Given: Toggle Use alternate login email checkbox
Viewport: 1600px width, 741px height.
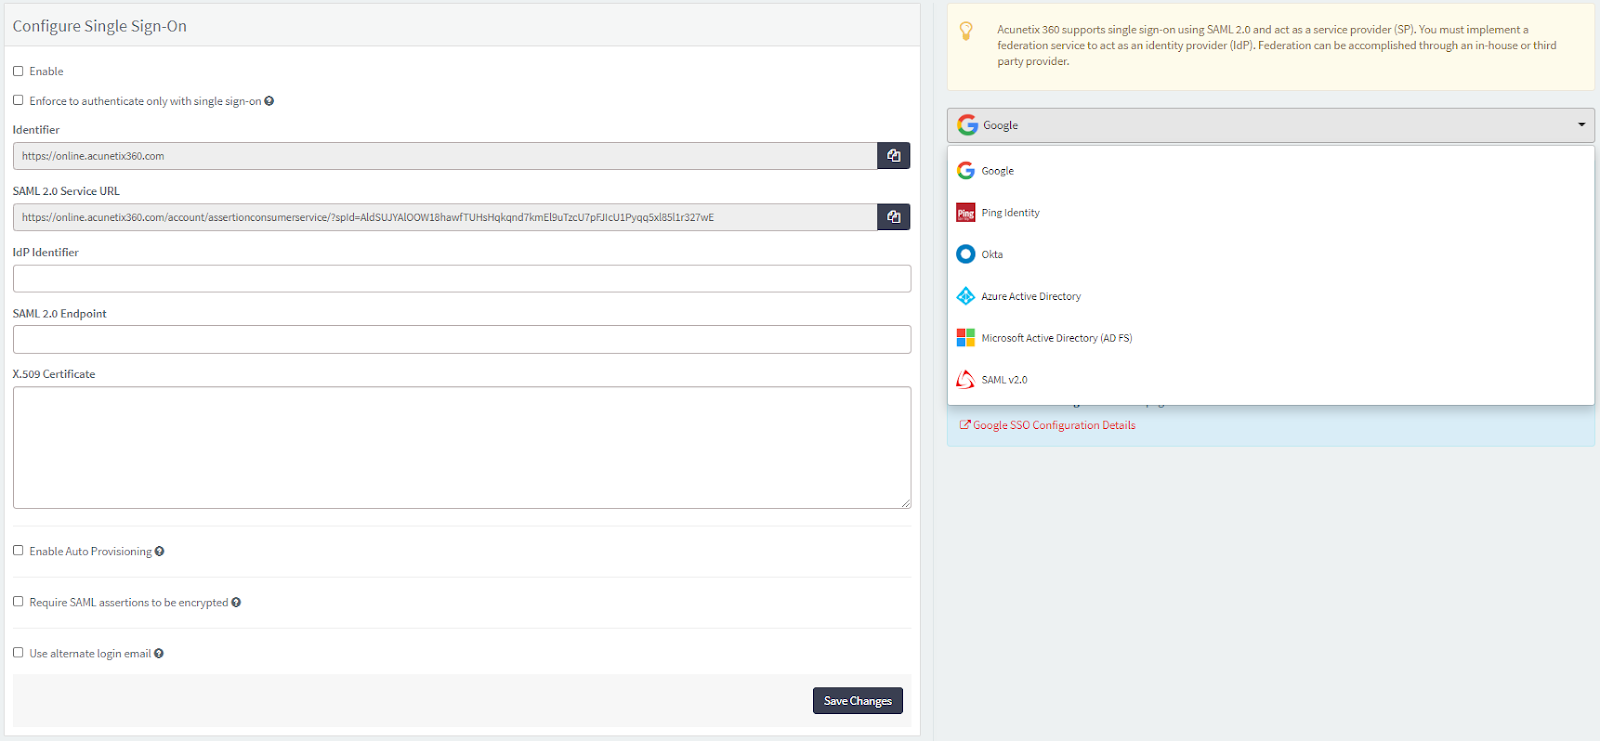Looking at the screenshot, I should [18, 652].
